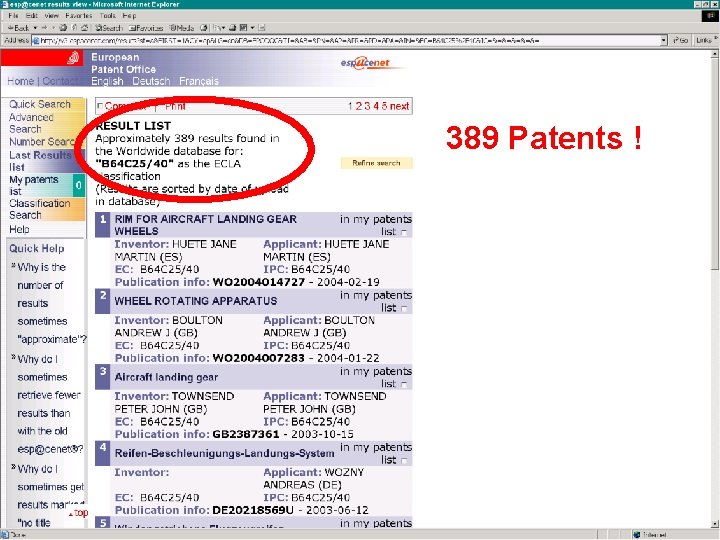This screenshot has height=540, width=720.
Task: Expand the Edit icon dropdown arrow
Action: click(x=252, y=28)
